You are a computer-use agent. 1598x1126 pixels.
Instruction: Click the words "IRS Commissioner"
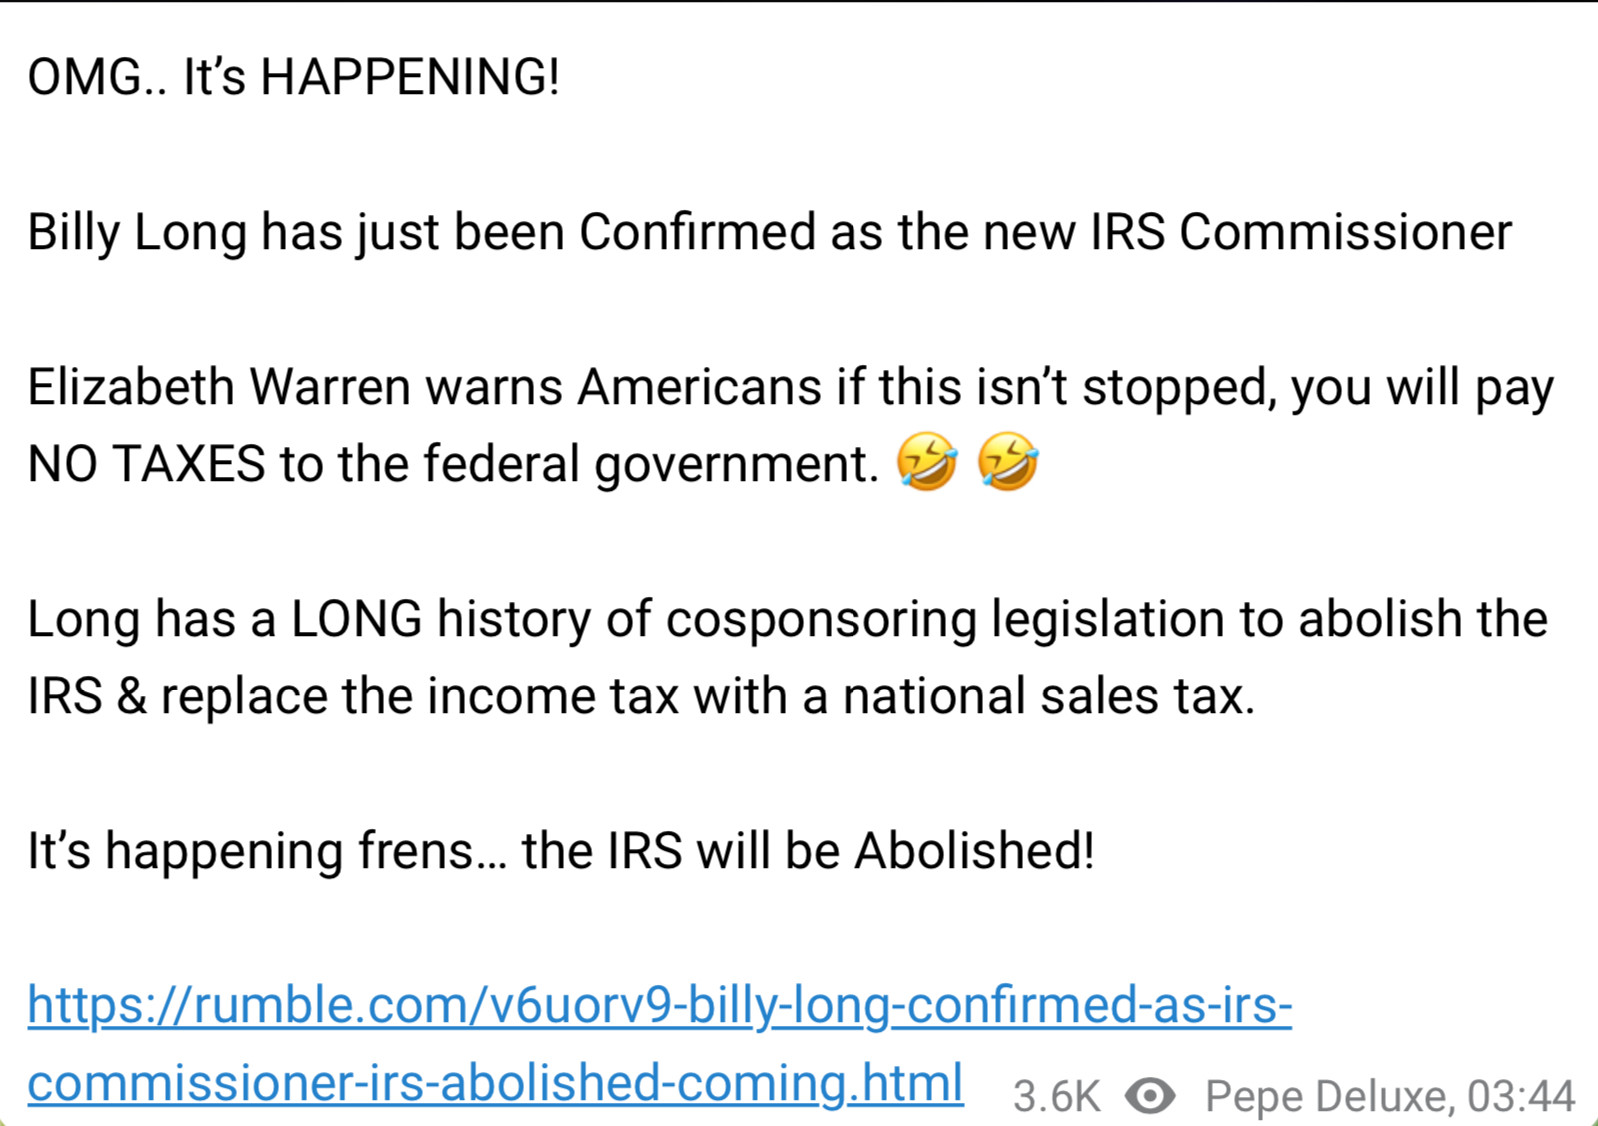(x=1300, y=232)
